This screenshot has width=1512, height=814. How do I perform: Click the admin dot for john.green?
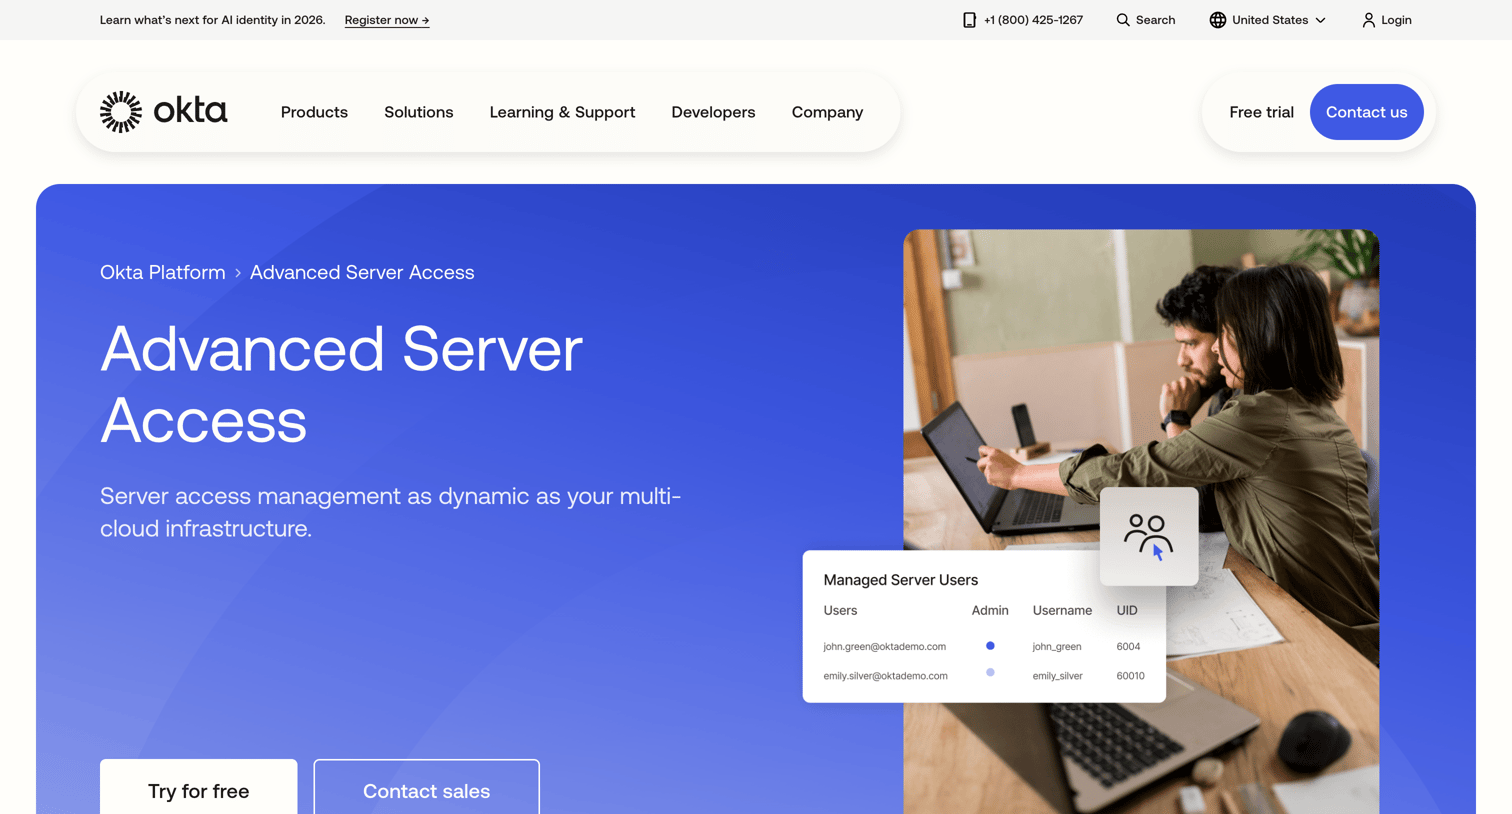(x=990, y=646)
